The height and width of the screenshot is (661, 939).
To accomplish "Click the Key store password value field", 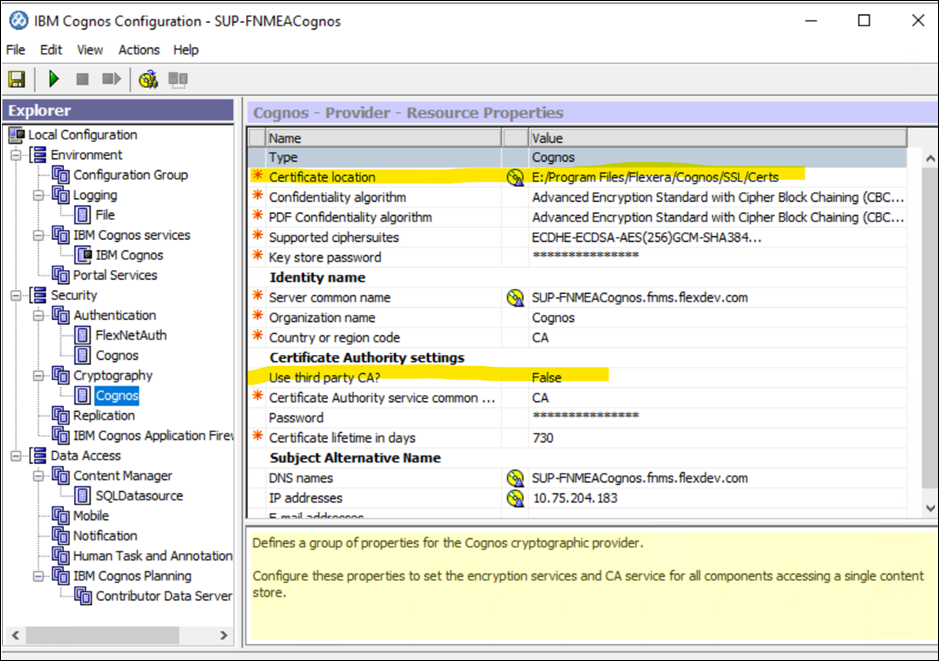I will (718, 257).
